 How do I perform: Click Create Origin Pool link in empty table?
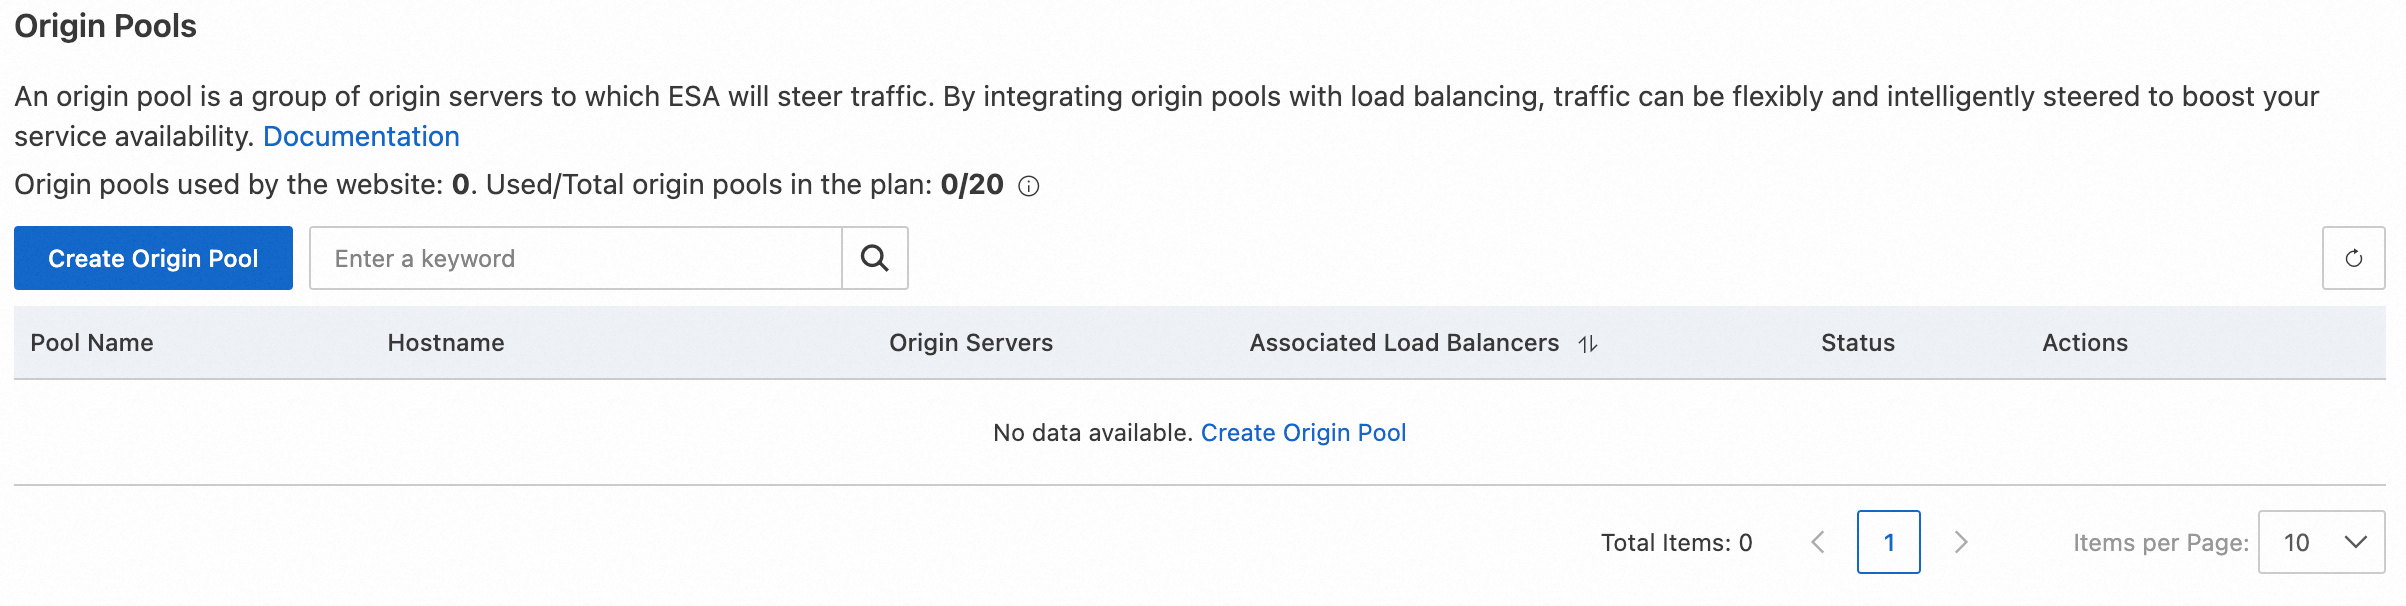pyautogui.click(x=1303, y=433)
